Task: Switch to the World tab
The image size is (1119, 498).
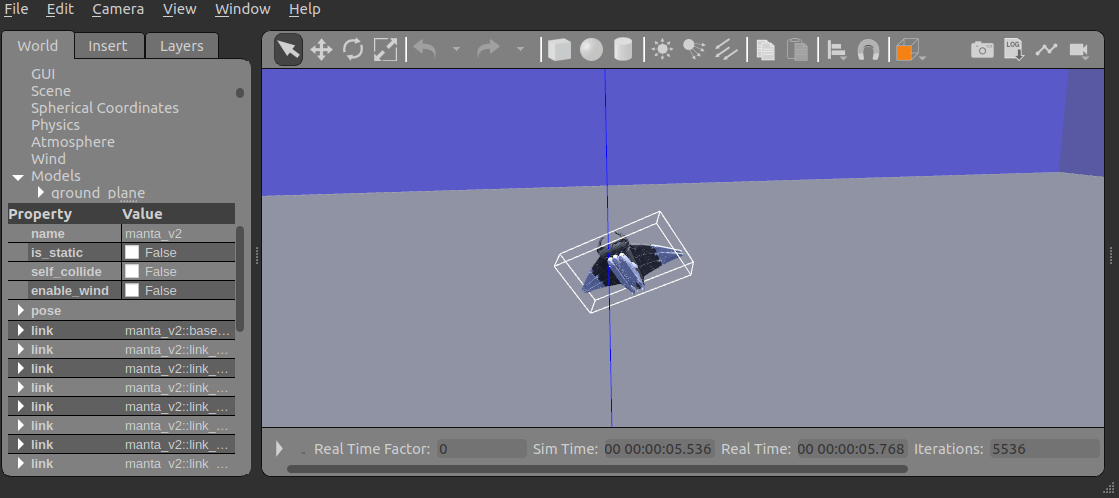Action: (x=38, y=46)
